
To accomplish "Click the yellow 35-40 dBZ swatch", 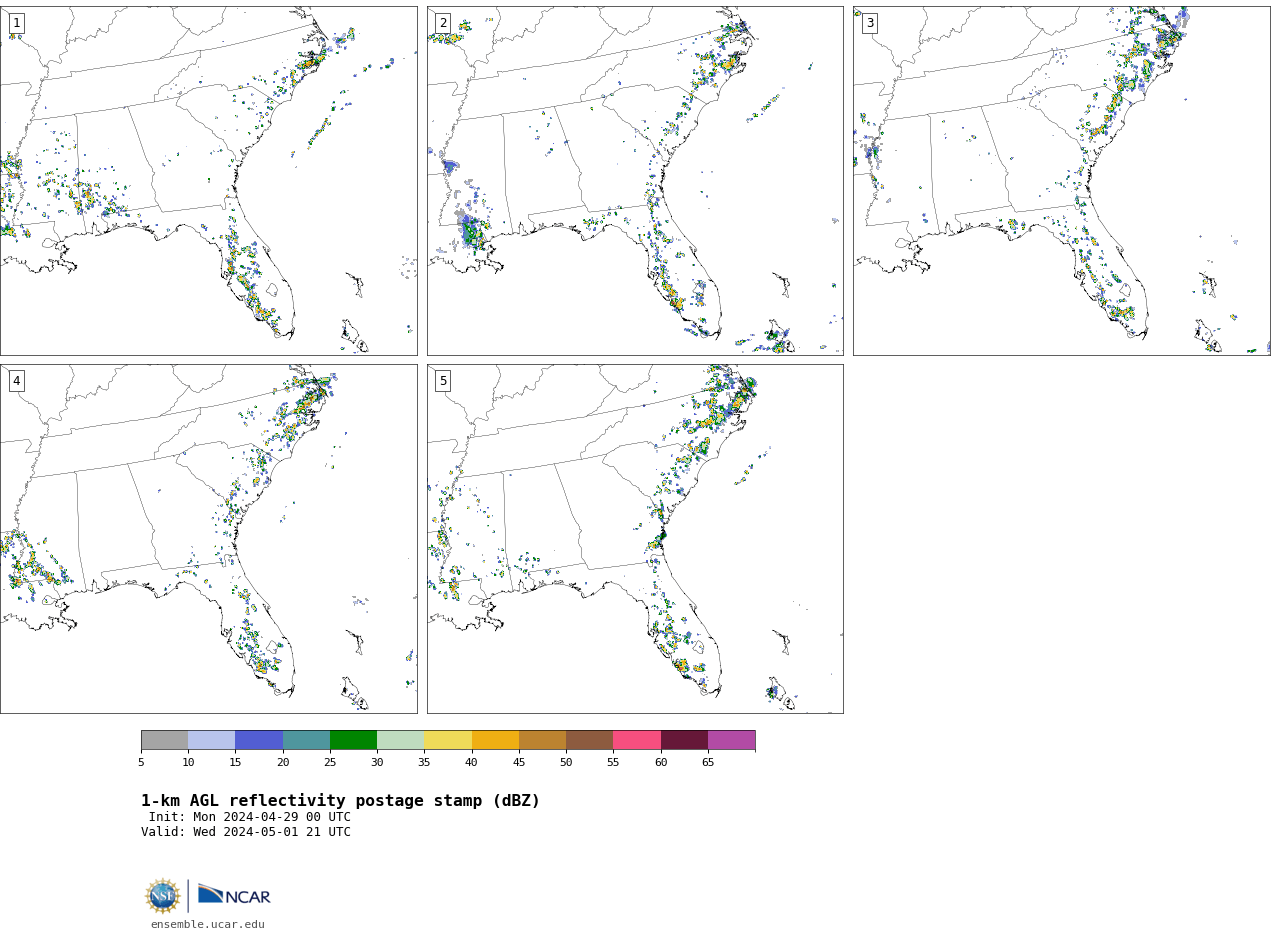I will tap(448, 740).
